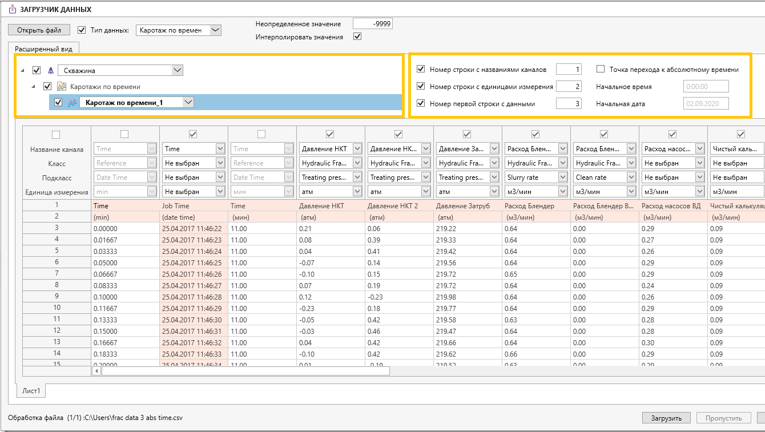Toggle Номер строки с единицами измерения checkbox
Image resolution: width=765 pixels, height=432 pixels.
[421, 86]
